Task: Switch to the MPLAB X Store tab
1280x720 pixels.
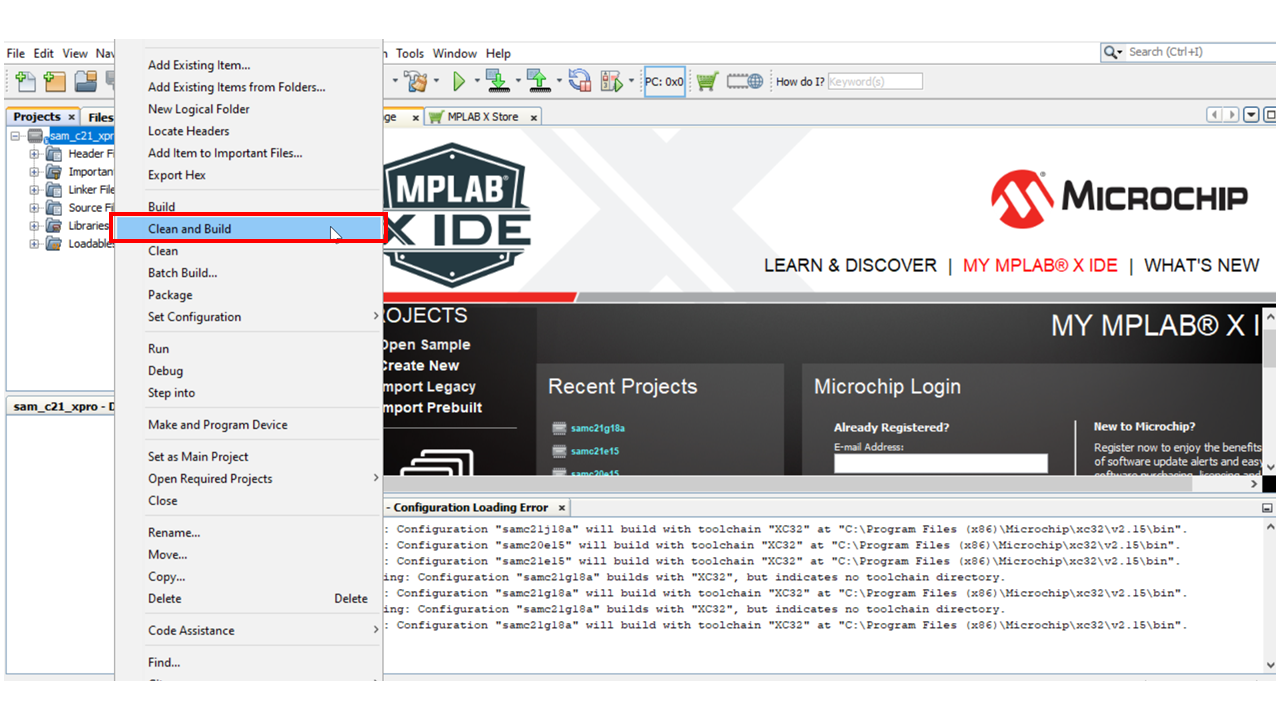Action: tap(482, 117)
